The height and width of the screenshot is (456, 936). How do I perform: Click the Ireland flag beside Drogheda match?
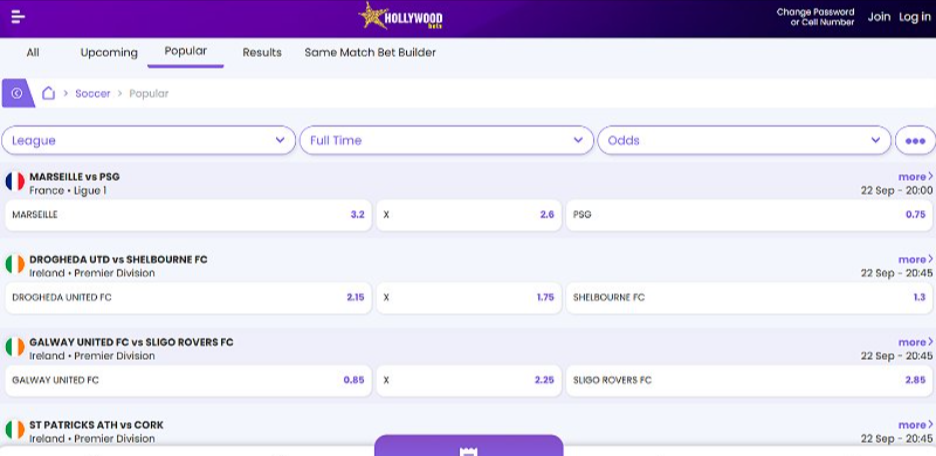click(x=15, y=265)
